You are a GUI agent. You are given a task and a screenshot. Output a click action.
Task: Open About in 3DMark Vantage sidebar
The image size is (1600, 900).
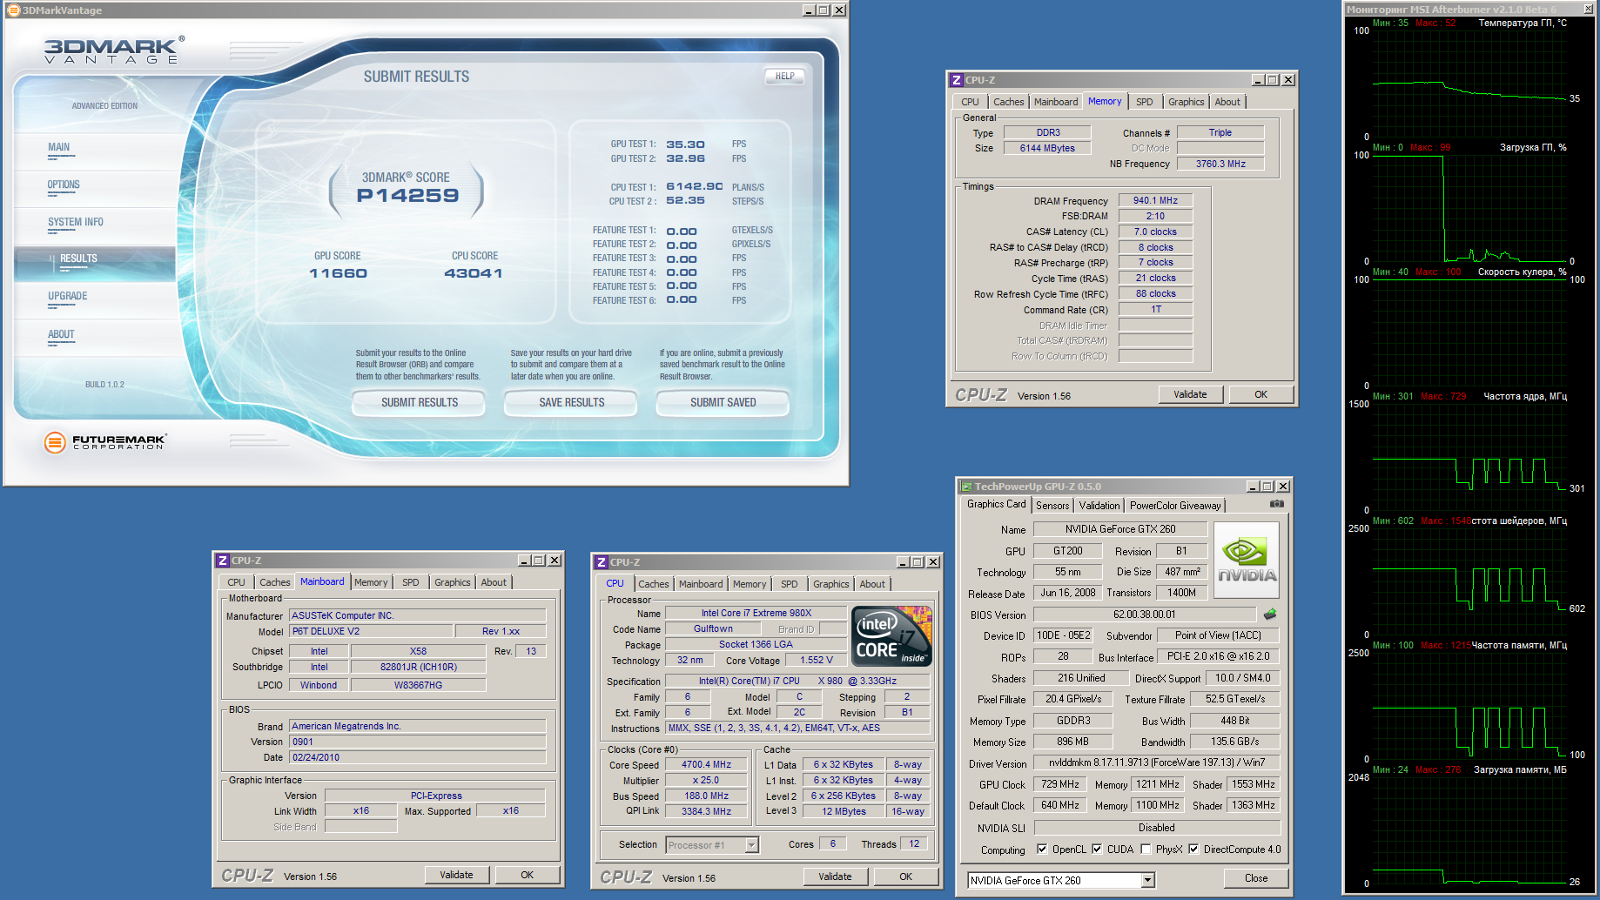[61, 335]
